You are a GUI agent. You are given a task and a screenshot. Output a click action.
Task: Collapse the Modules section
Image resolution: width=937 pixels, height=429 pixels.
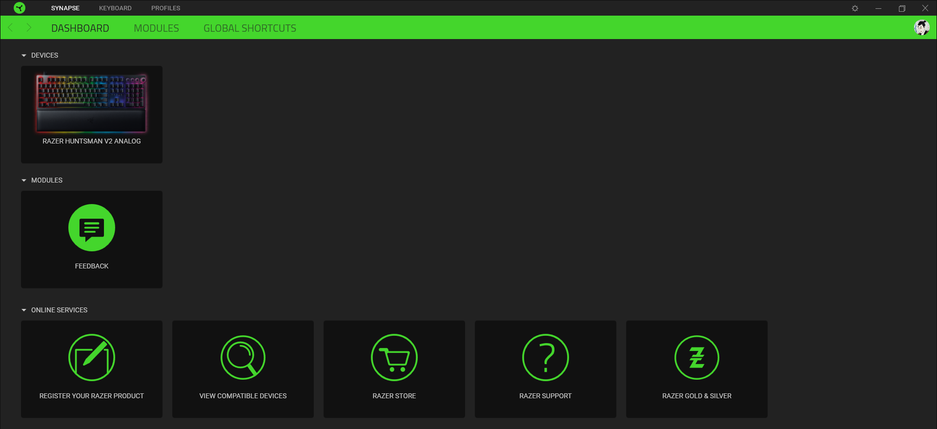(24, 180)
